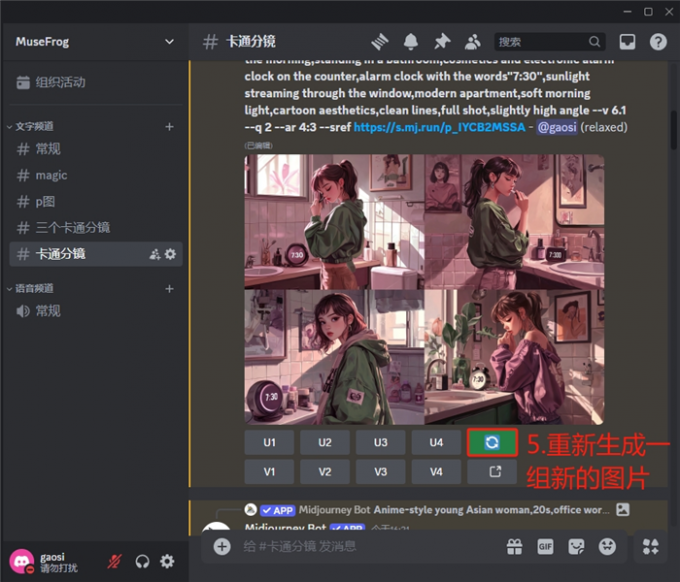This screenshot has width=680, height=582.
Task: Open the #三个卡通分镜 channel
Action: pos(95,228)
